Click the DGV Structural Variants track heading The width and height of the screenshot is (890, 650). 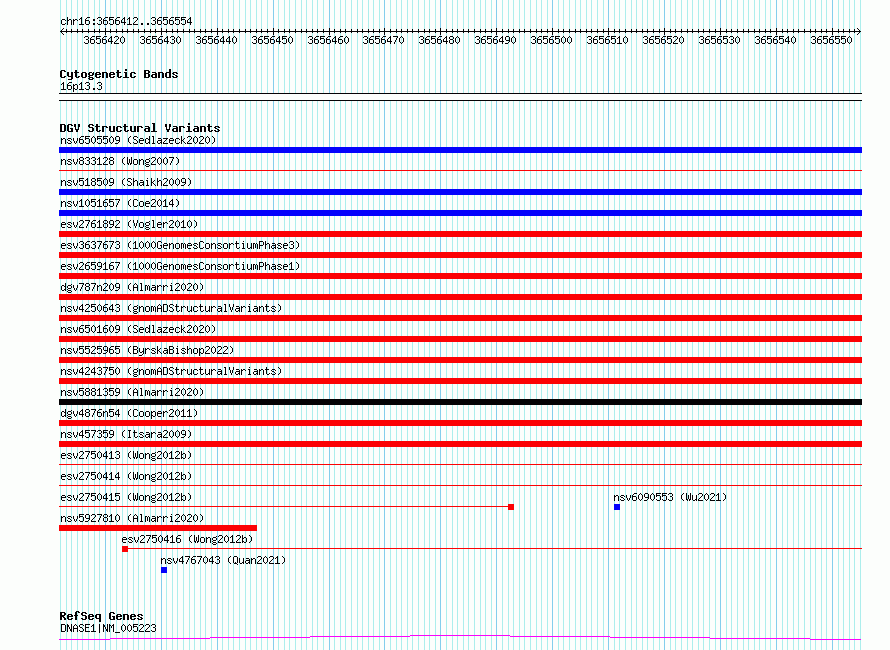[140, 128]
